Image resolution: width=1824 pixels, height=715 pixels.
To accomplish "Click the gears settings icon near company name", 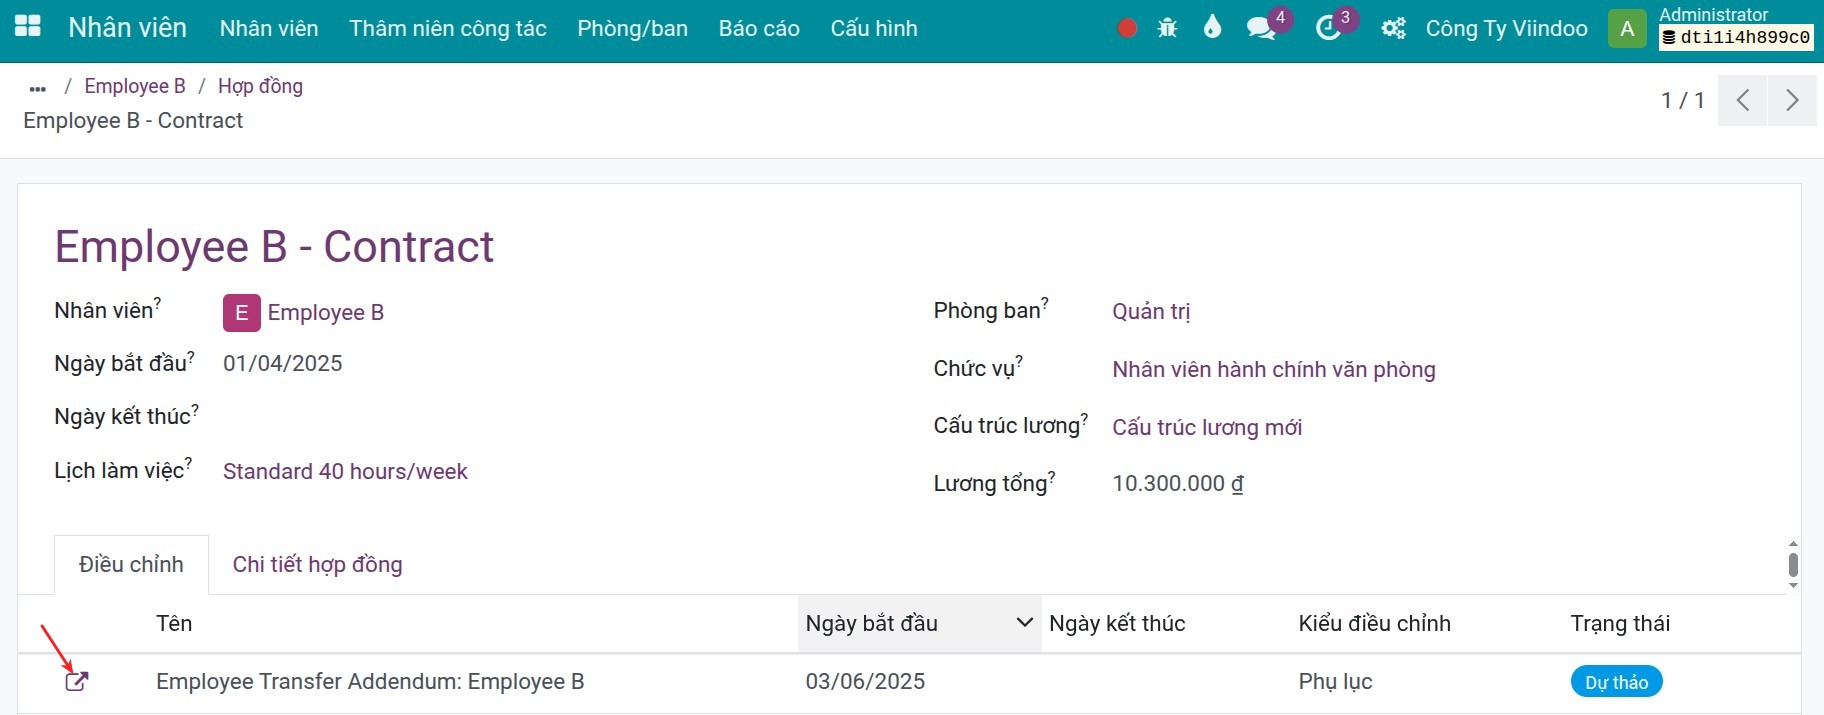I will 1393,28.
